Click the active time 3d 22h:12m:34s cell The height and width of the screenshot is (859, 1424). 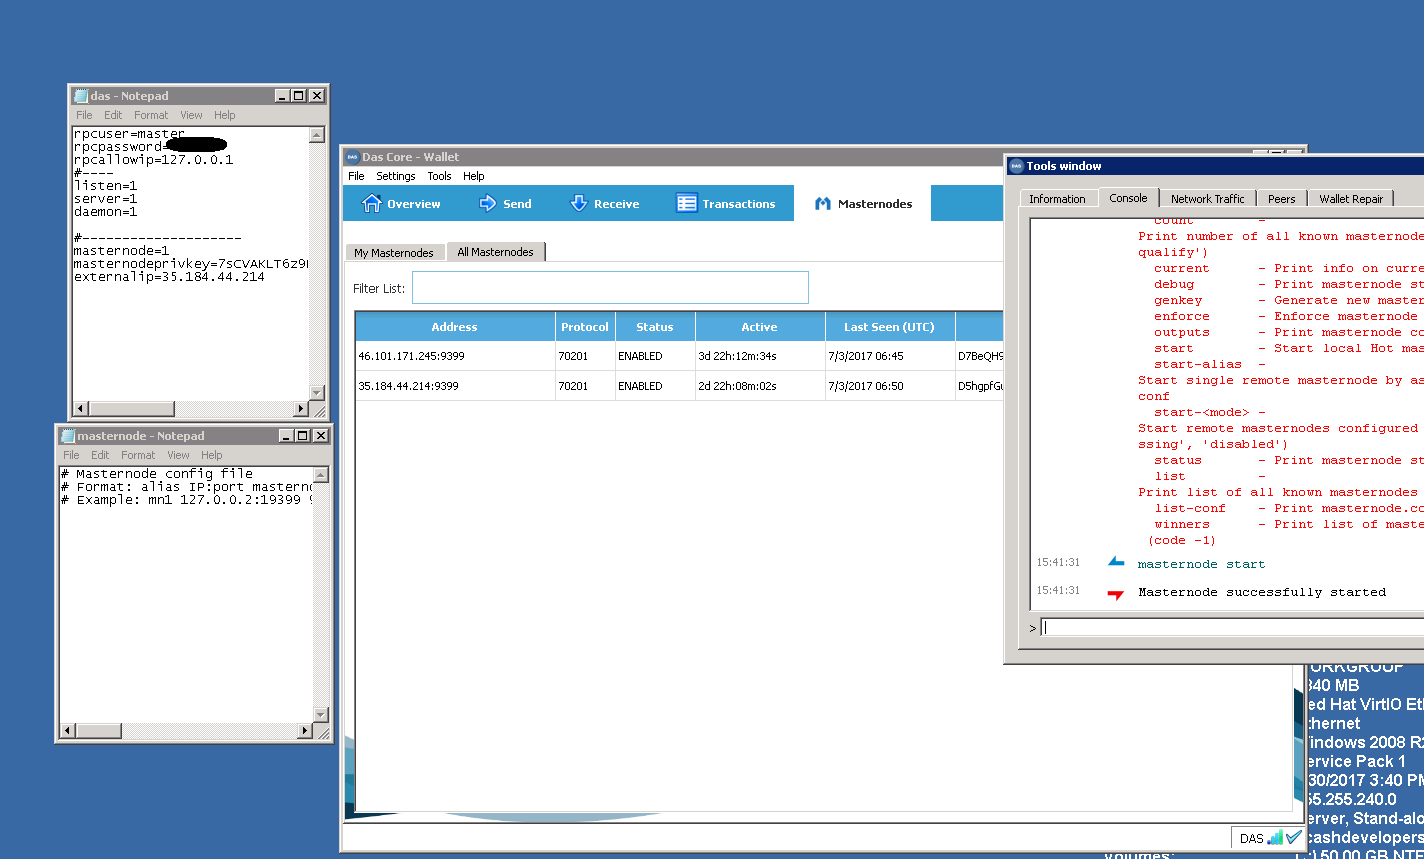click(760, 356)
